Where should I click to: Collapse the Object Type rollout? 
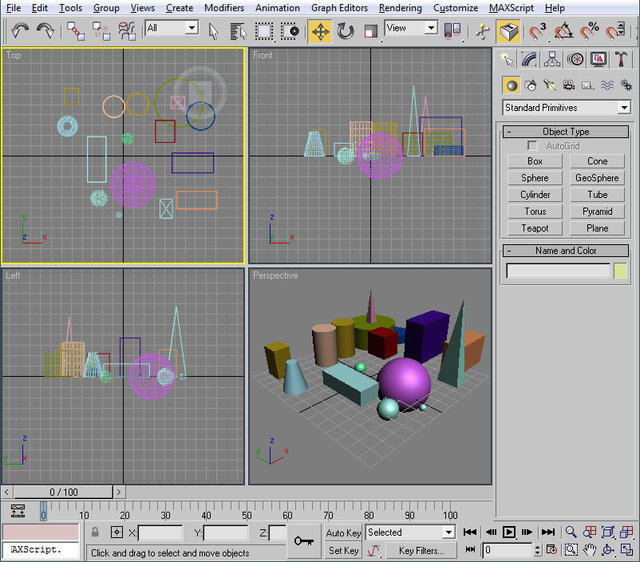(566, 132)
